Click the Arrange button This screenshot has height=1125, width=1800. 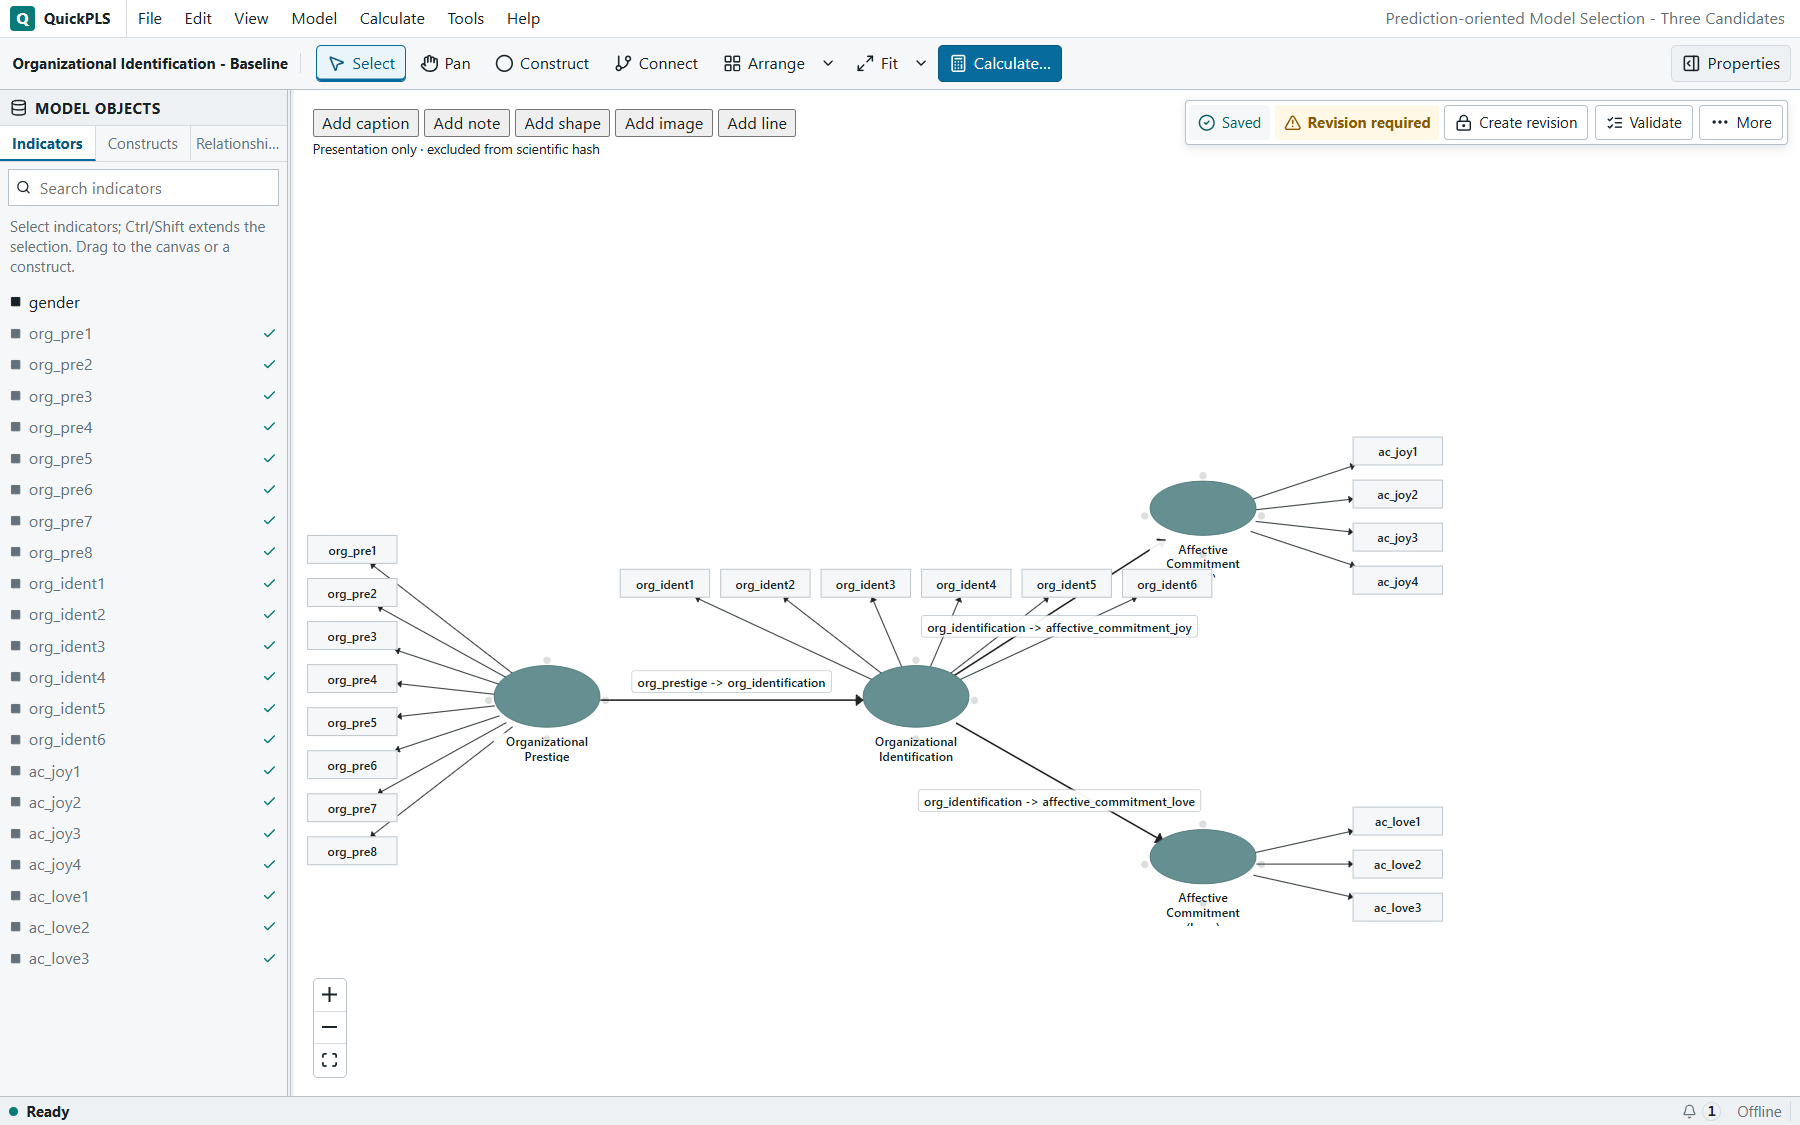(764, 63)
